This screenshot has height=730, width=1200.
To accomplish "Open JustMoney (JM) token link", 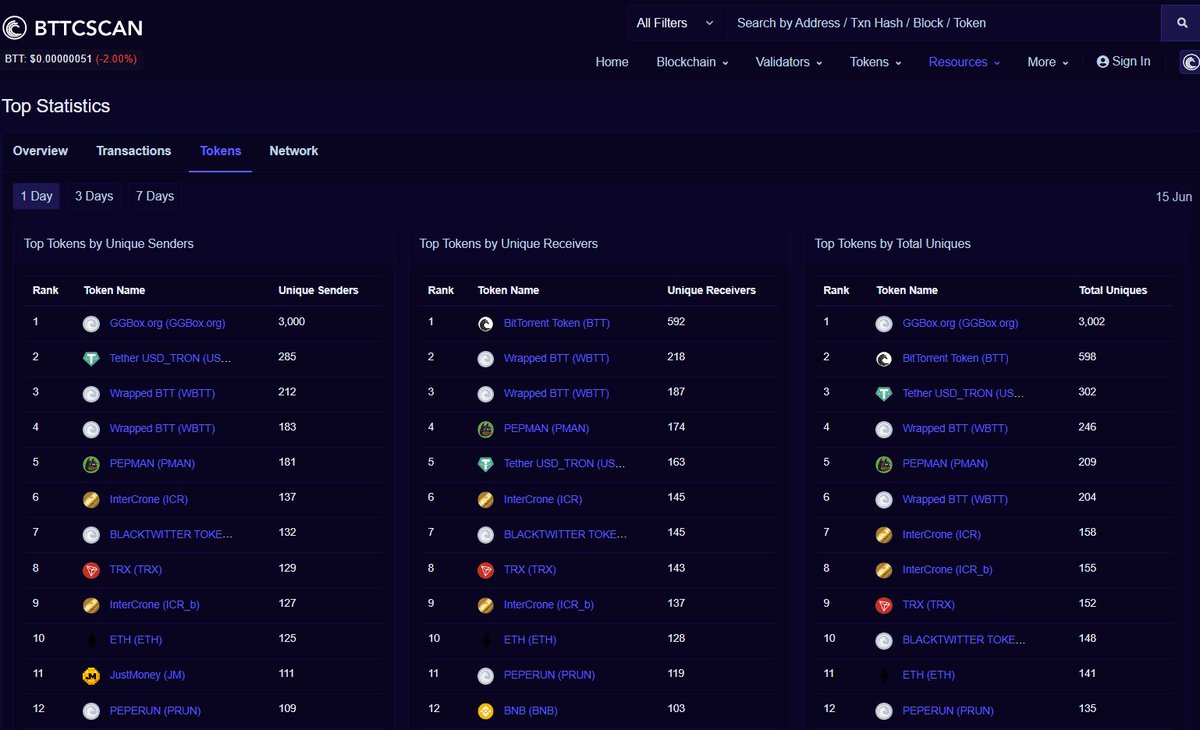I will tap(147, 676).
